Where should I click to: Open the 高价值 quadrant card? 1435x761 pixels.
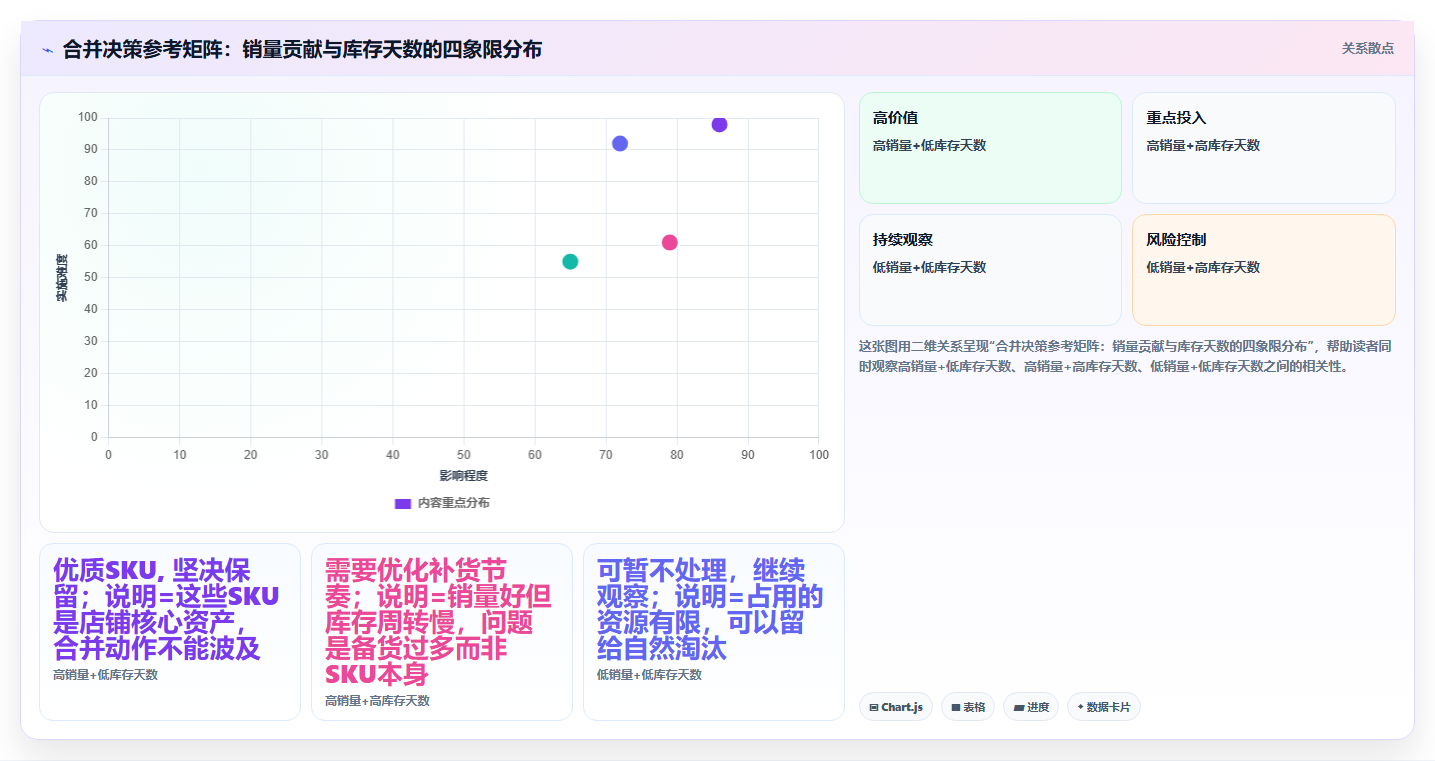coord(990,148)
